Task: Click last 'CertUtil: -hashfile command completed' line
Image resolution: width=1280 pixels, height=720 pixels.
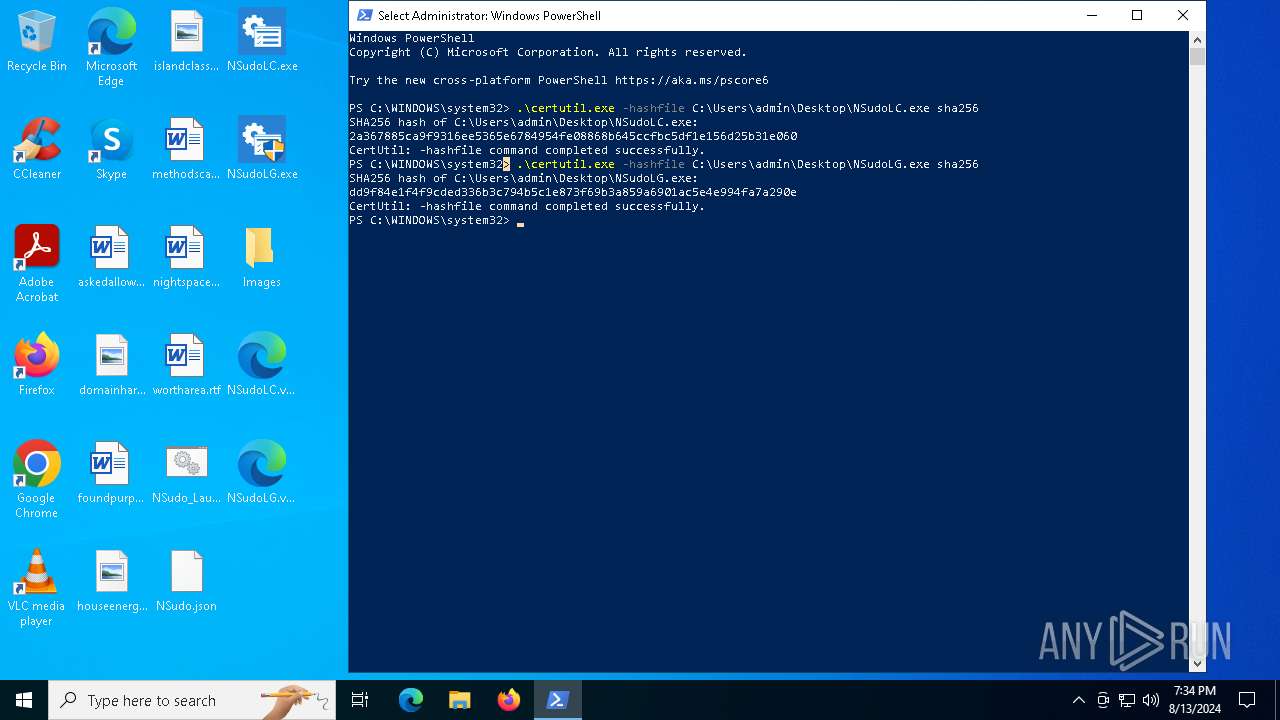Action: point(527,206)
